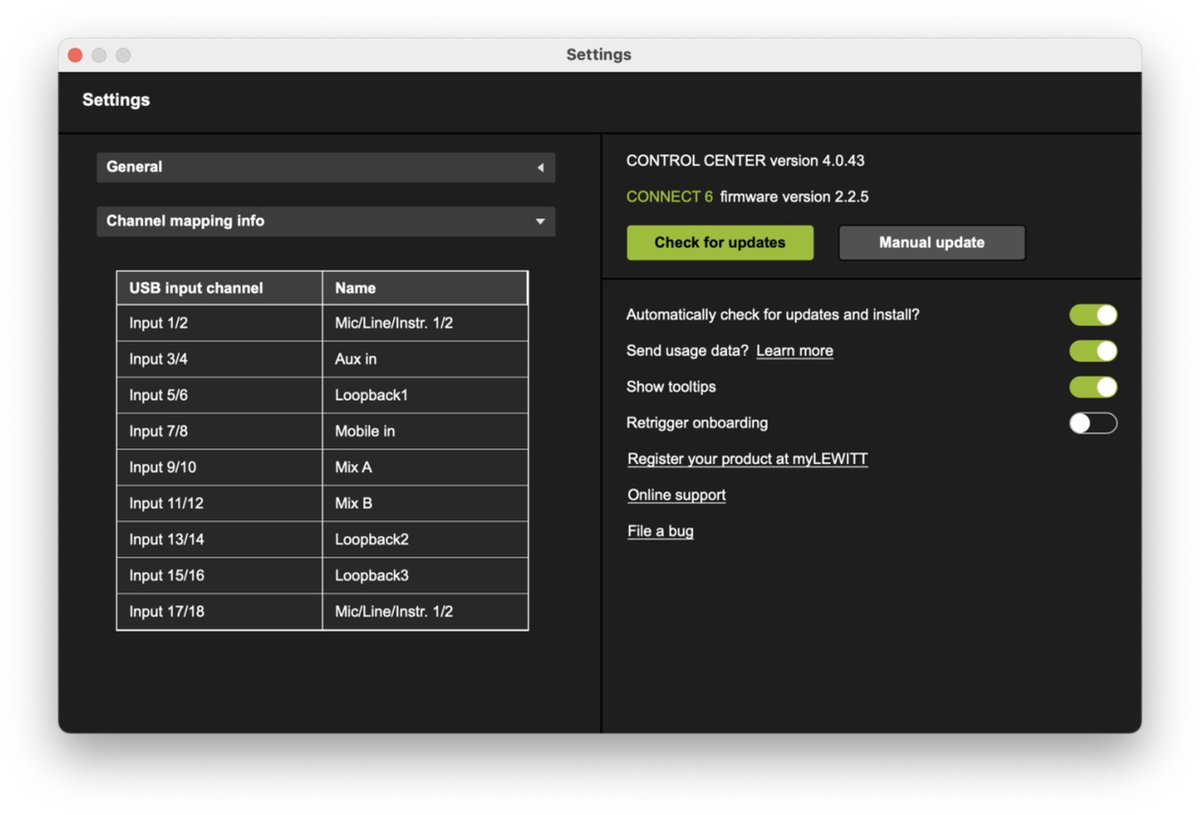This screenshot has height=815, width=1200.
Task: Collapse the Channel mapping info section
Action: tap(540, 222)
